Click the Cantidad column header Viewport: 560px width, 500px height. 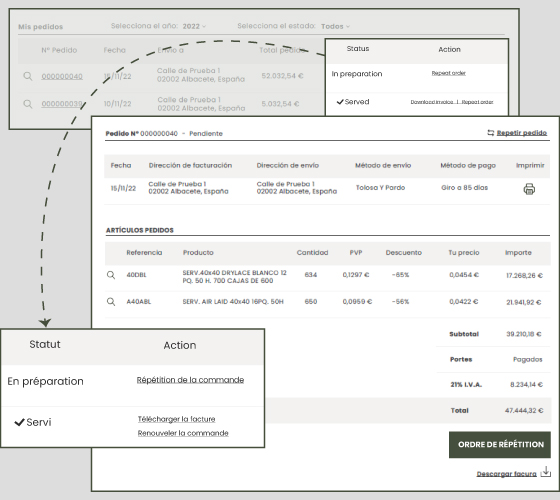pyautogui.click(x=312, y=253)
